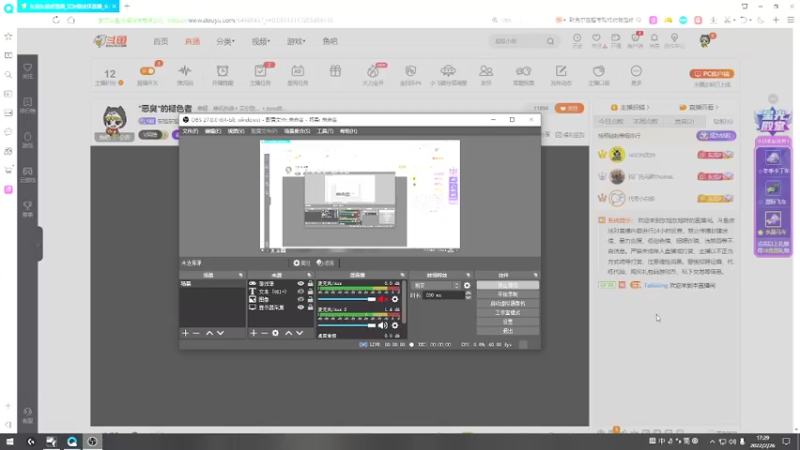Expand the 分类 dropdown in Douyu navigation
Viewport: 800px width, 450px height.
click(225, 41)
